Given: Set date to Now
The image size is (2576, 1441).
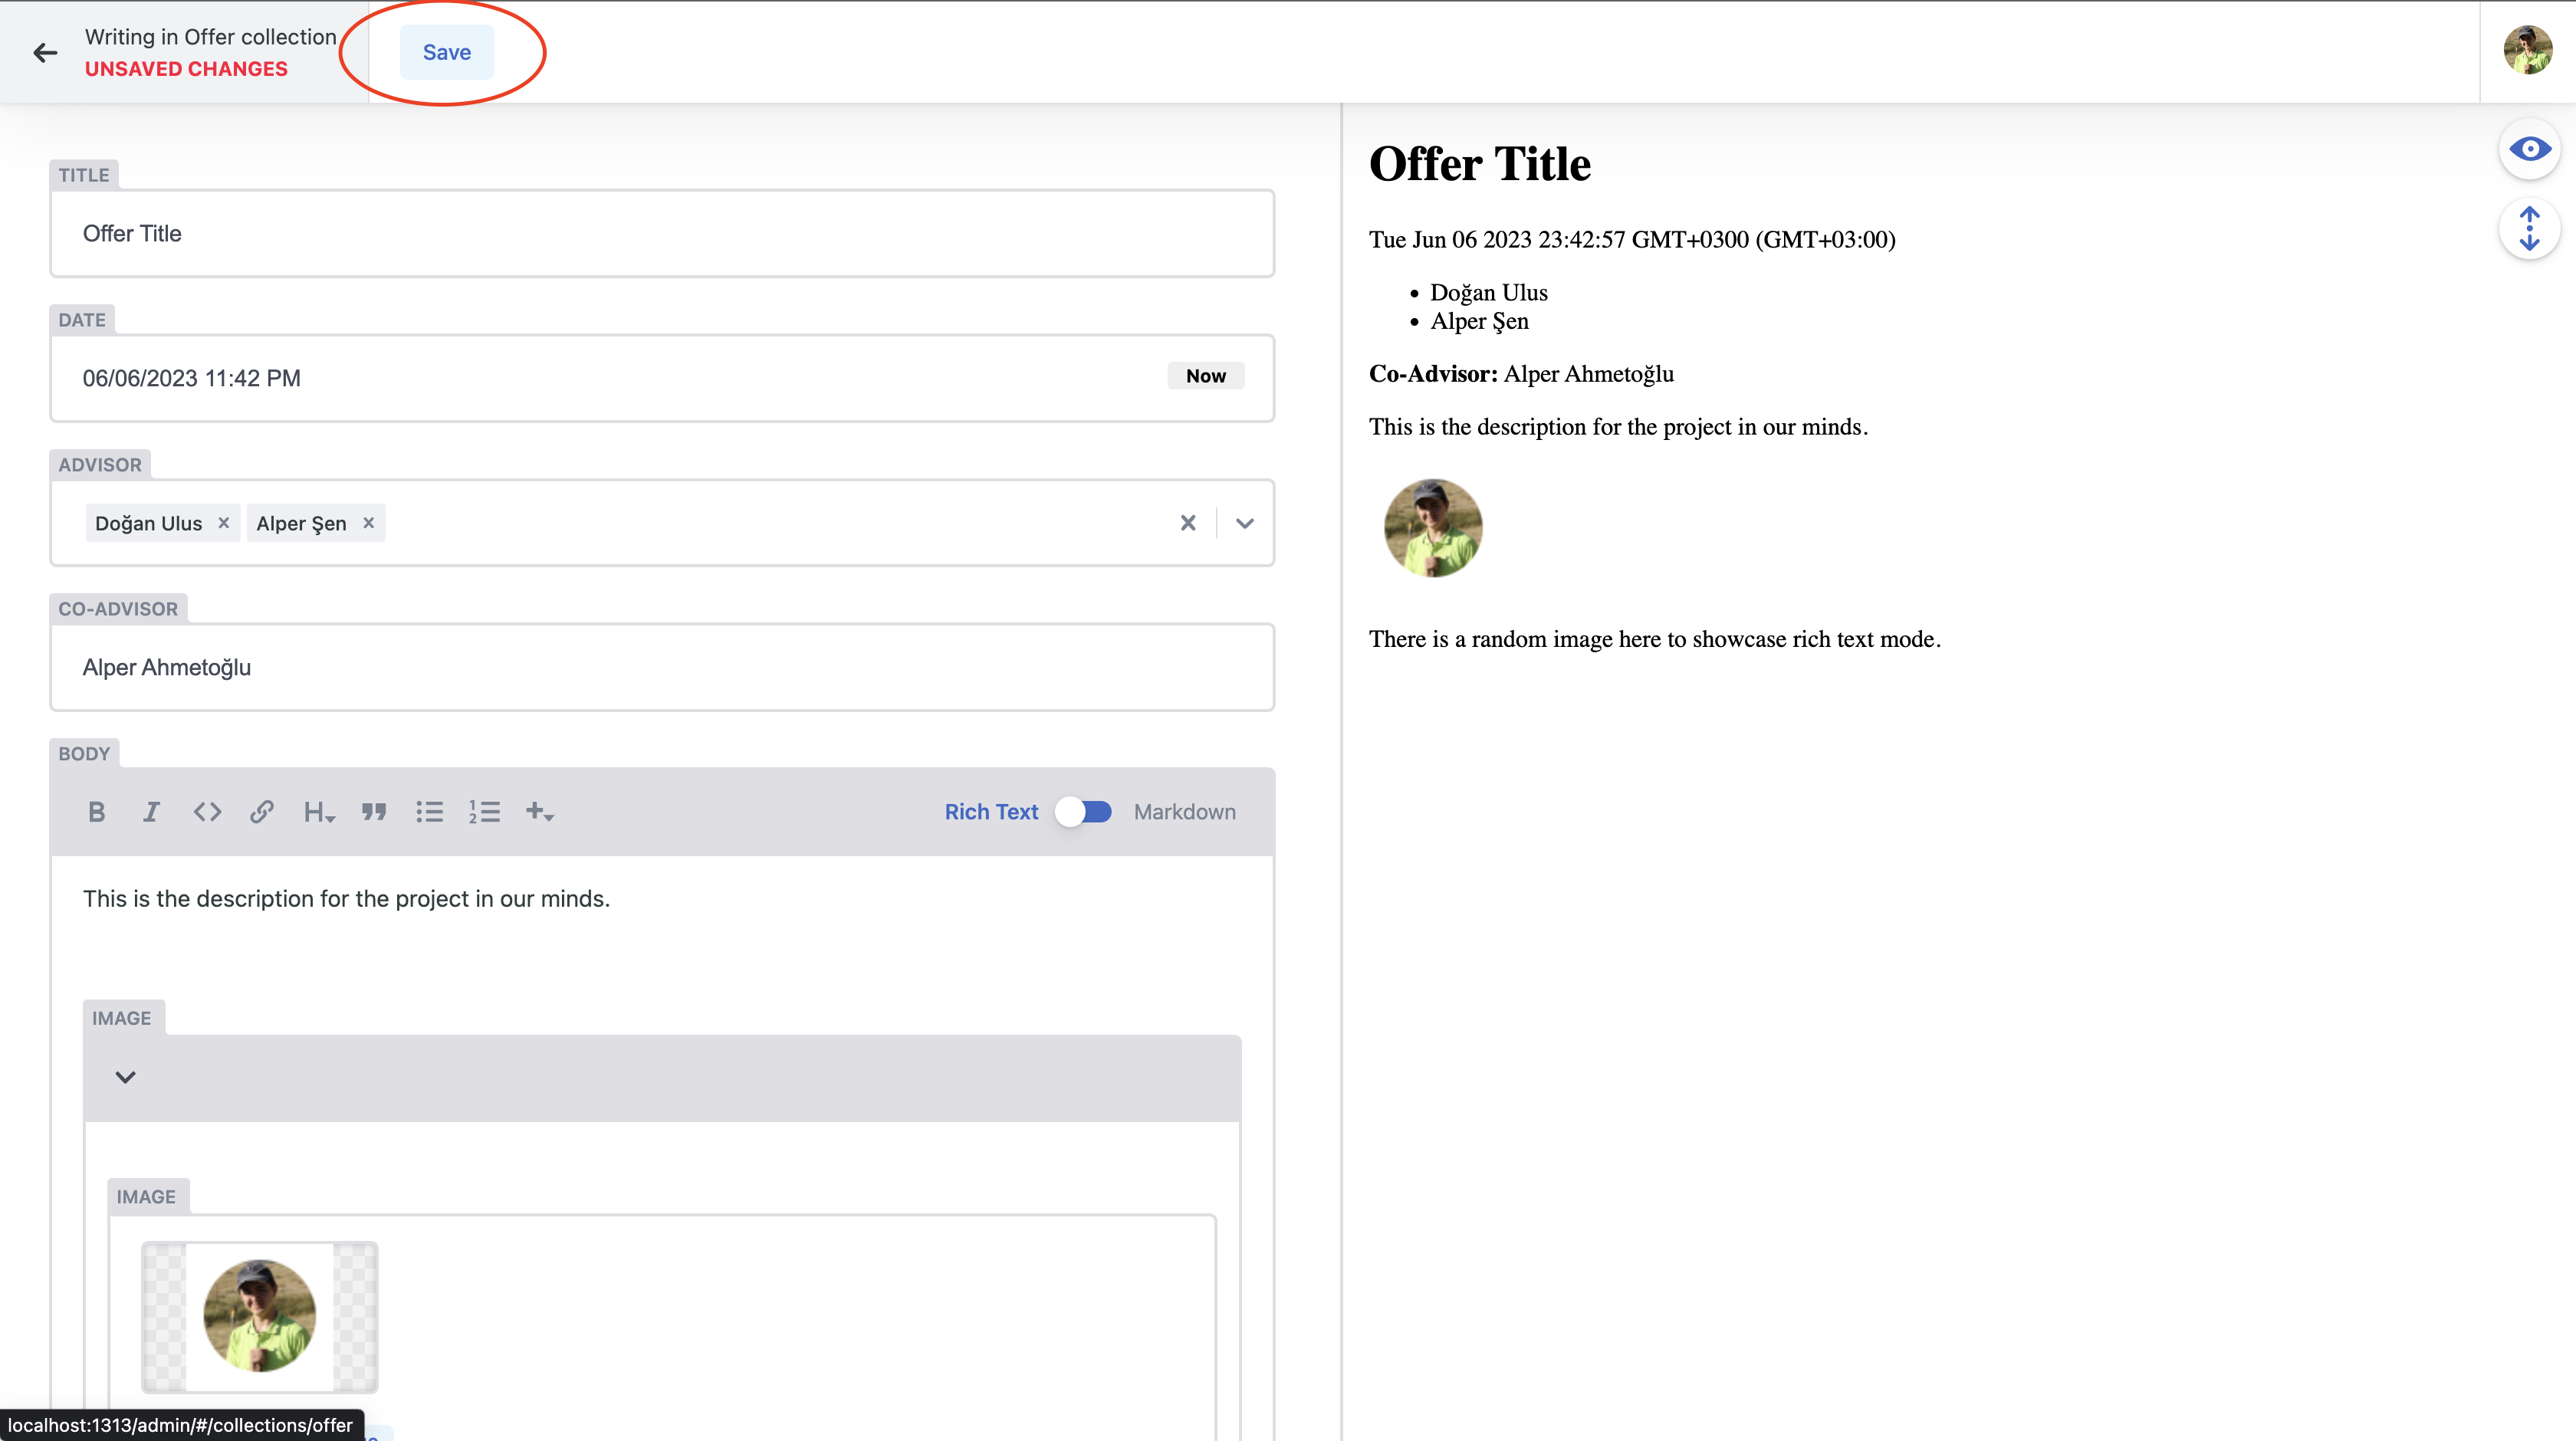Looking at the screenshot, I should (1205, 376).
